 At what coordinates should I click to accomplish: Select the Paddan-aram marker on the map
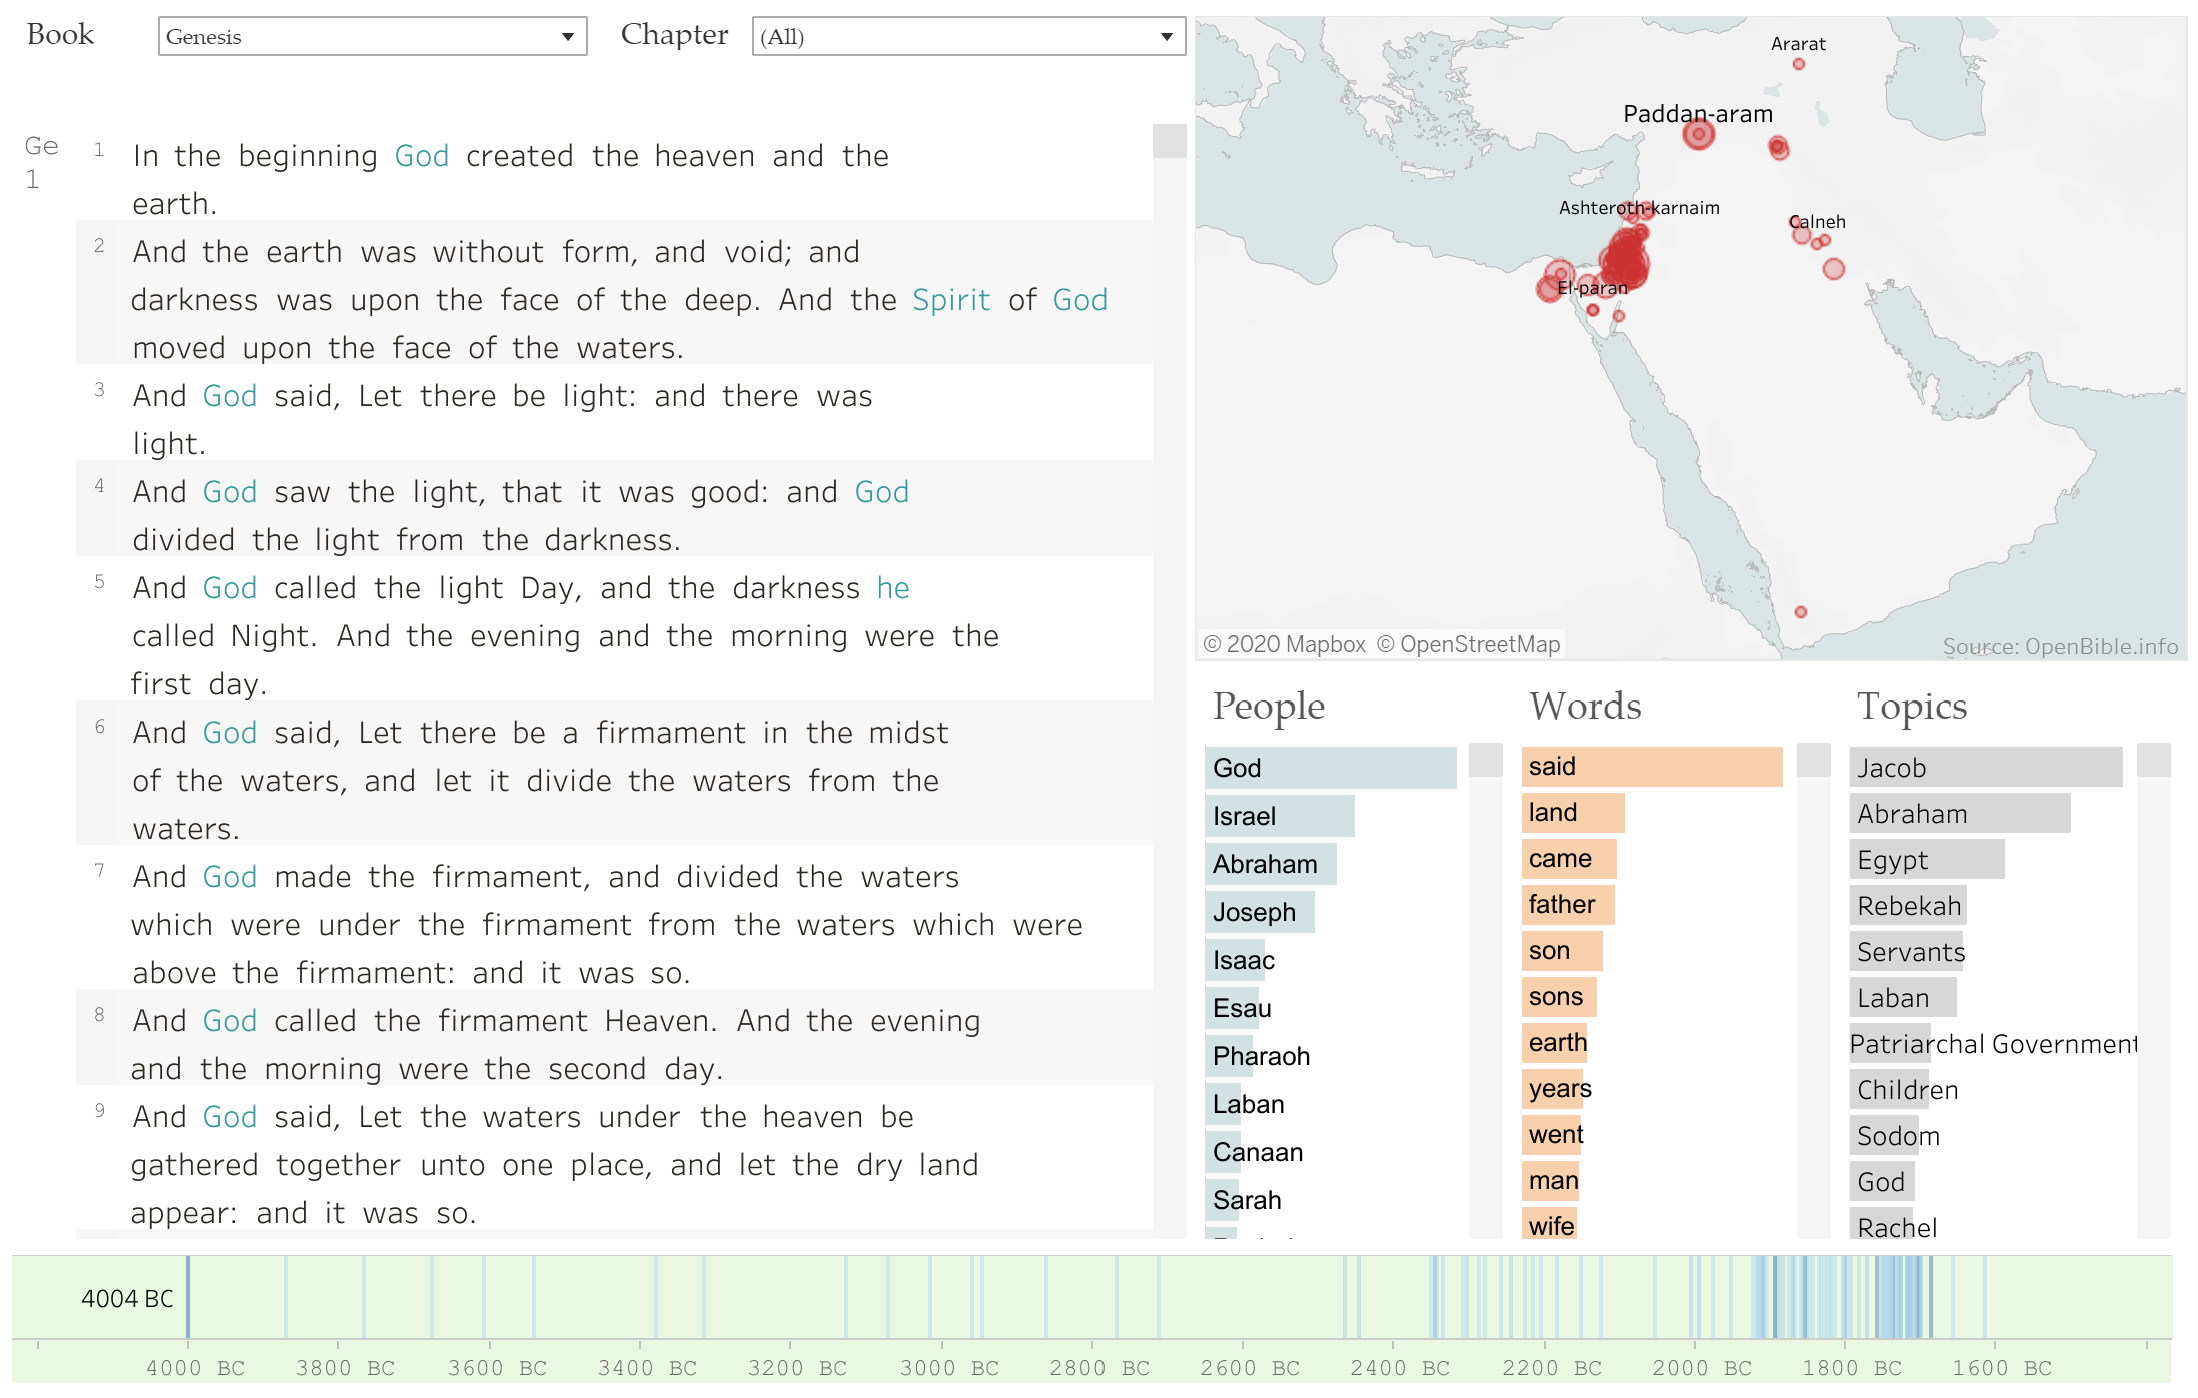[1698, 134]
